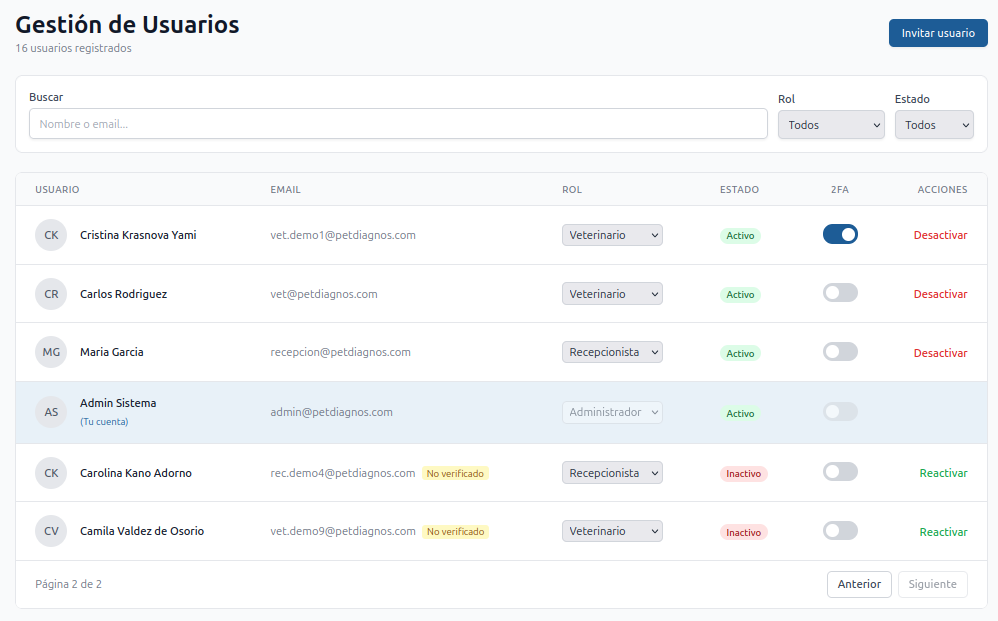Click the name Camila Valdez de Osorio
This screenshot has height=621, width=998.
[142, 531]
